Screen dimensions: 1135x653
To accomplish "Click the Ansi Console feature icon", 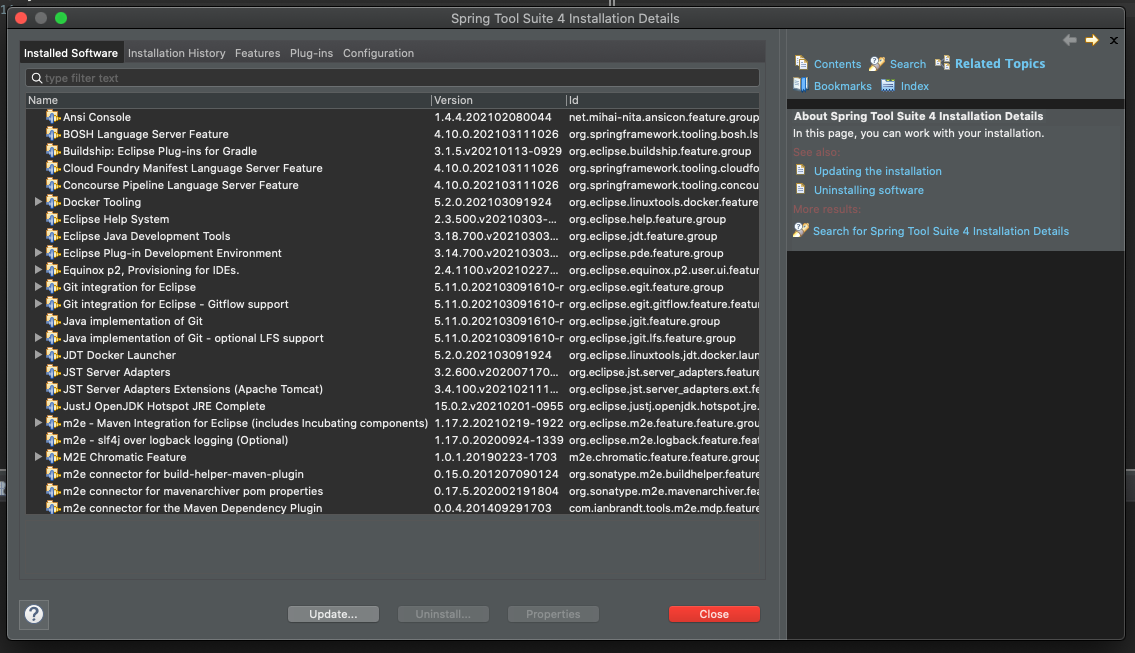I will [53, 116].
